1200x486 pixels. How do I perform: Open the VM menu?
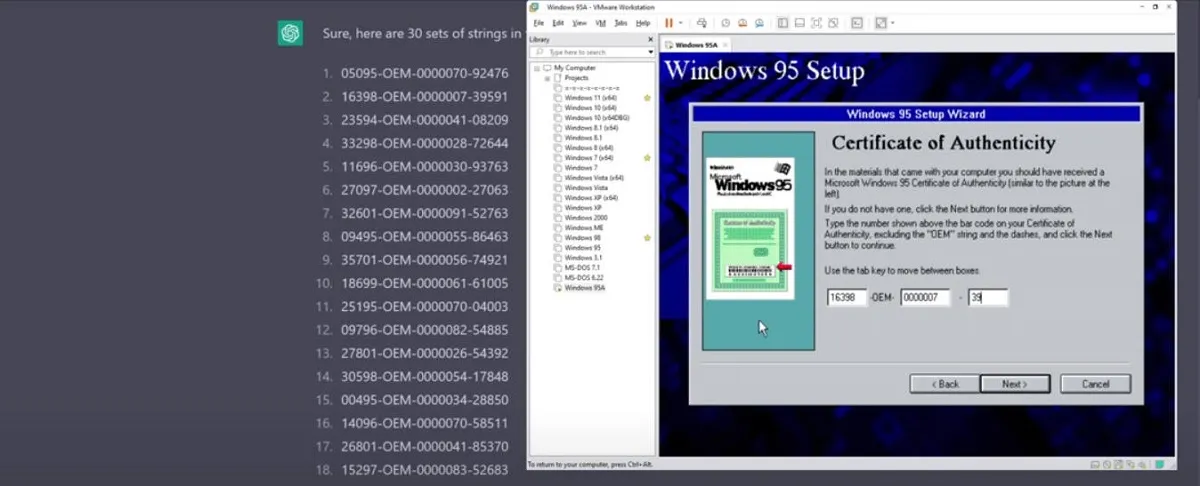click(600, 23)
